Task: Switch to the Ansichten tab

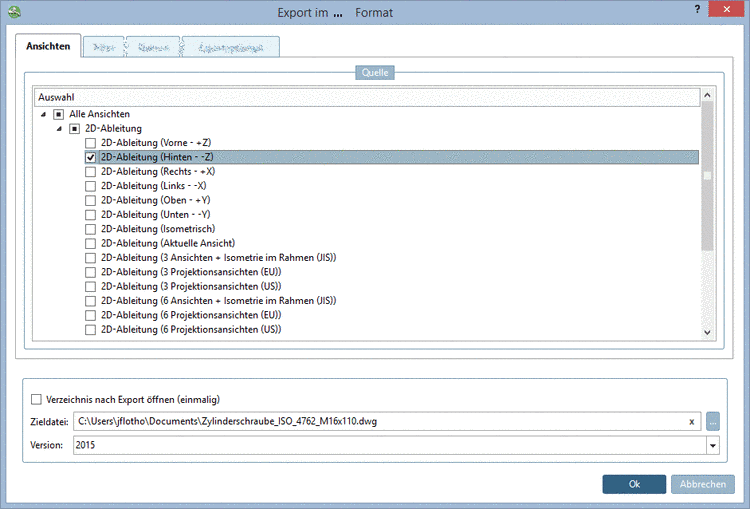Action: tap(48, 46)
